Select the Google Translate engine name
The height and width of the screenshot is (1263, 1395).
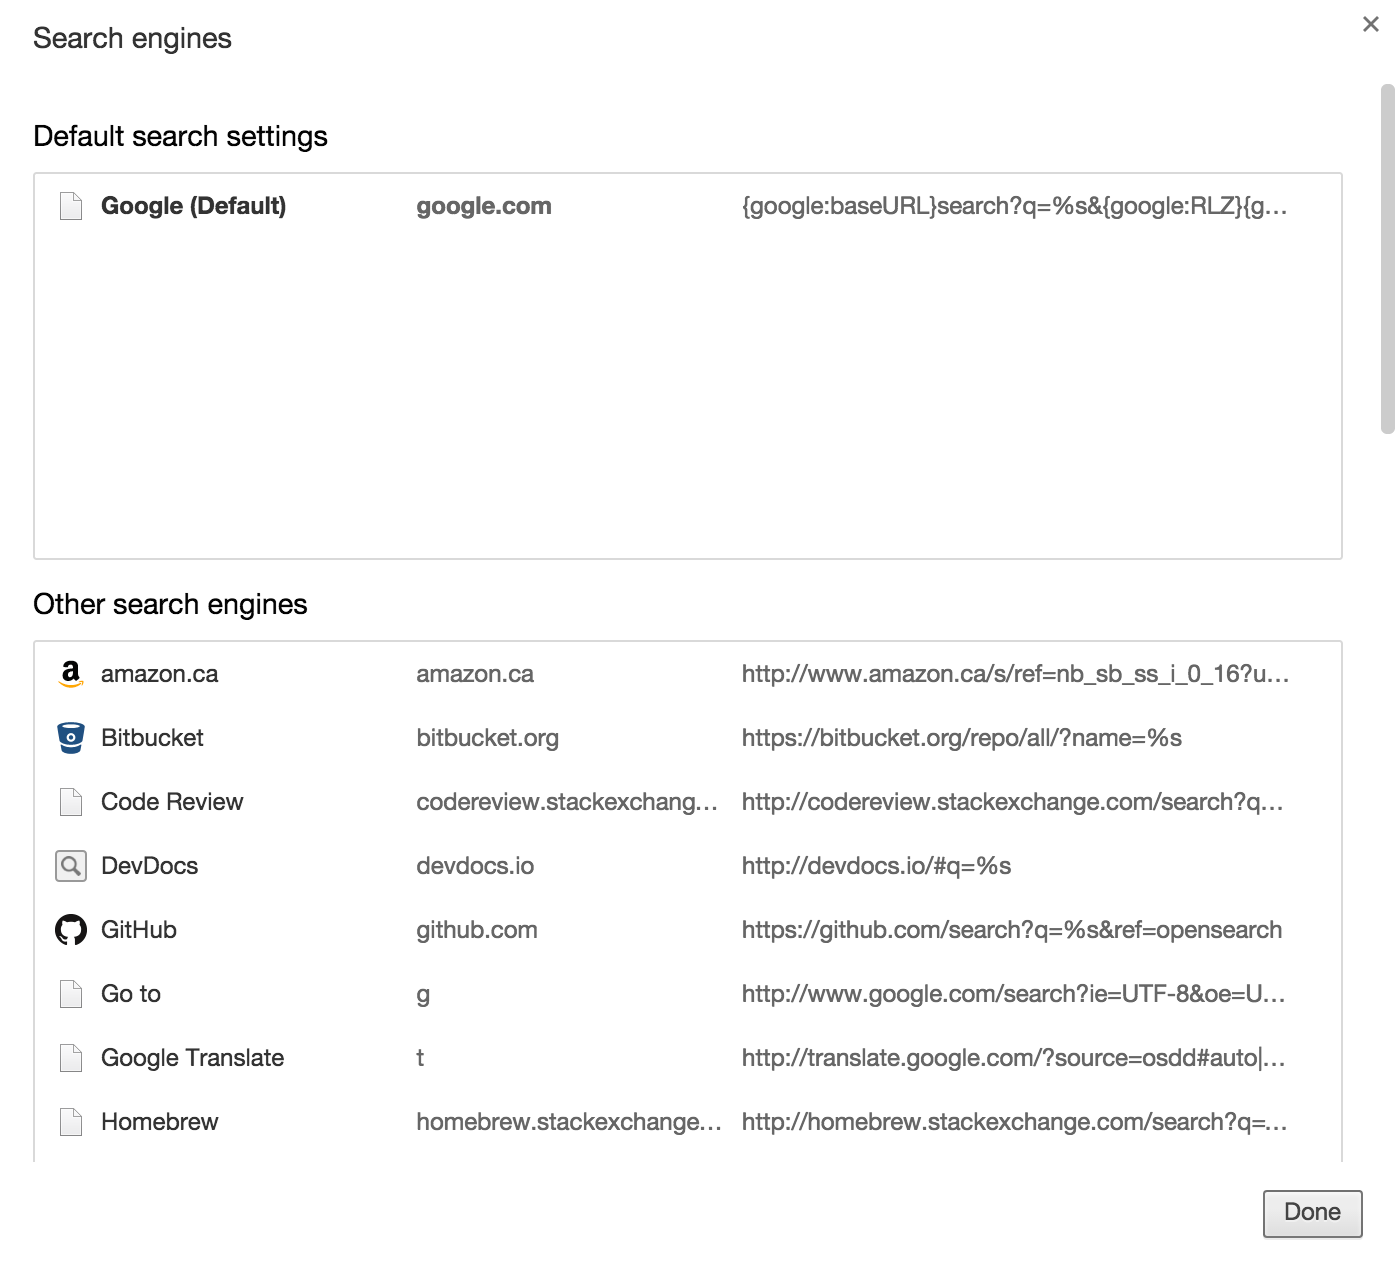[x=192, y=1058]
